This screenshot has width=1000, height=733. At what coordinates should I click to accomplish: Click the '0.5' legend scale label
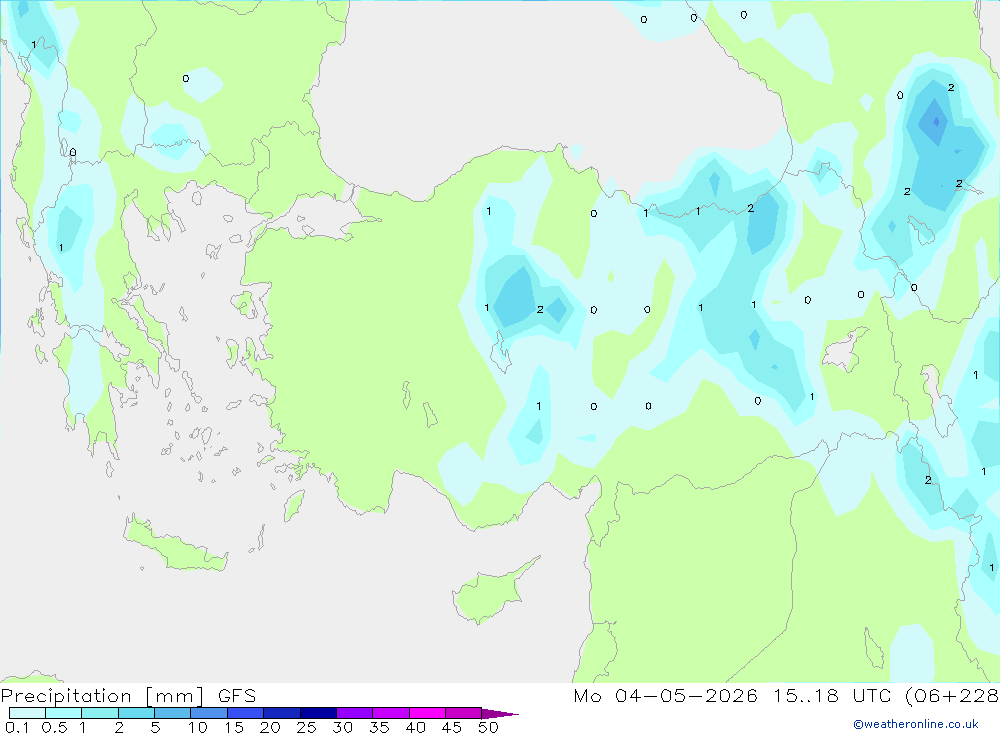[x=54, y=727]
